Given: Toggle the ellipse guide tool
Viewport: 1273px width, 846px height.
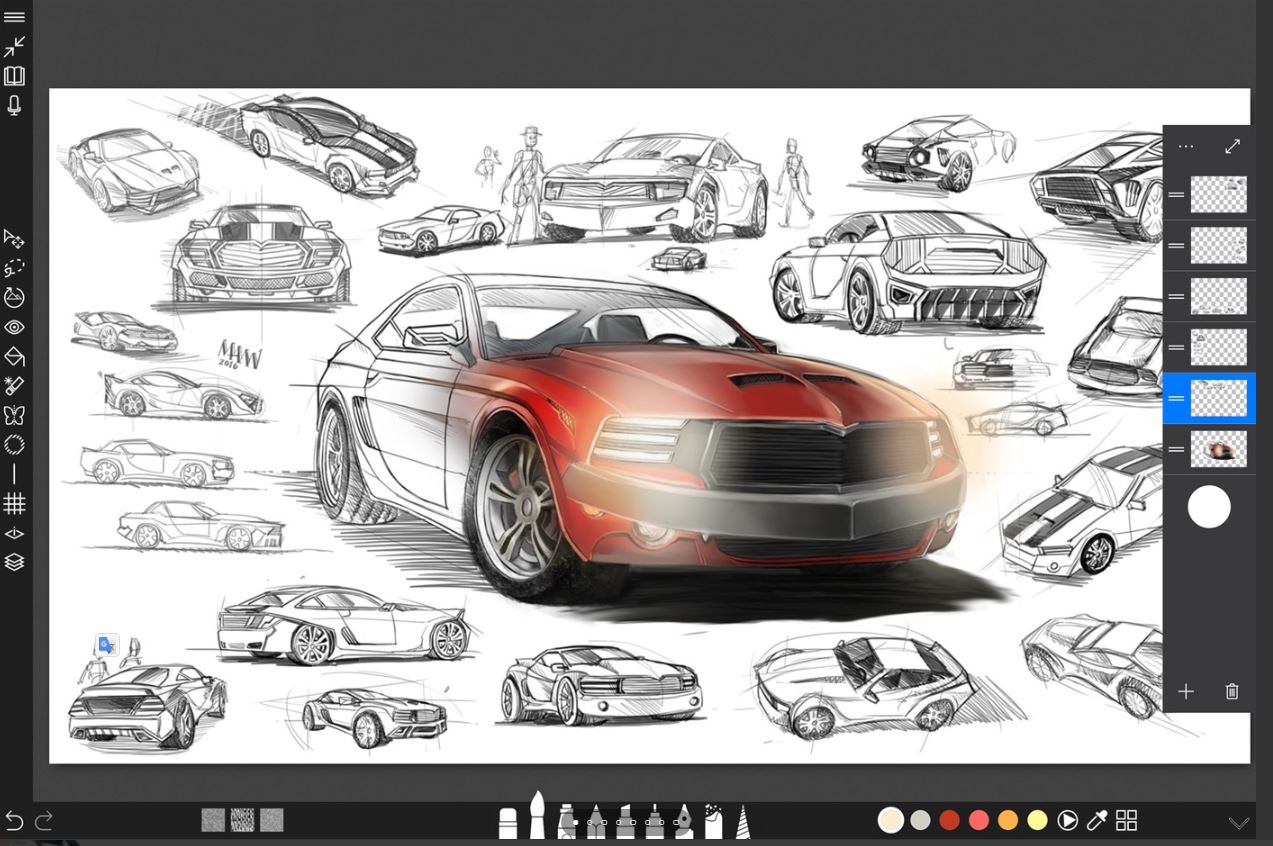Looking at the screenshot, I should 14,444.
